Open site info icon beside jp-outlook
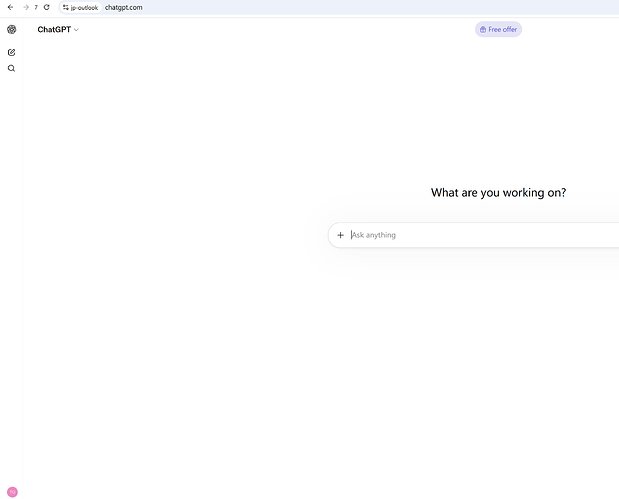This screenshot has height=499, width=619. tap(66, 7)
